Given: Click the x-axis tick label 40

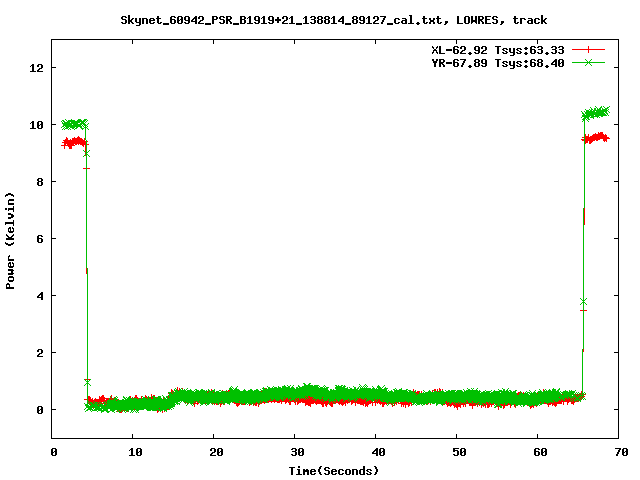Looking at the screenshot, I should coord(378,452).
